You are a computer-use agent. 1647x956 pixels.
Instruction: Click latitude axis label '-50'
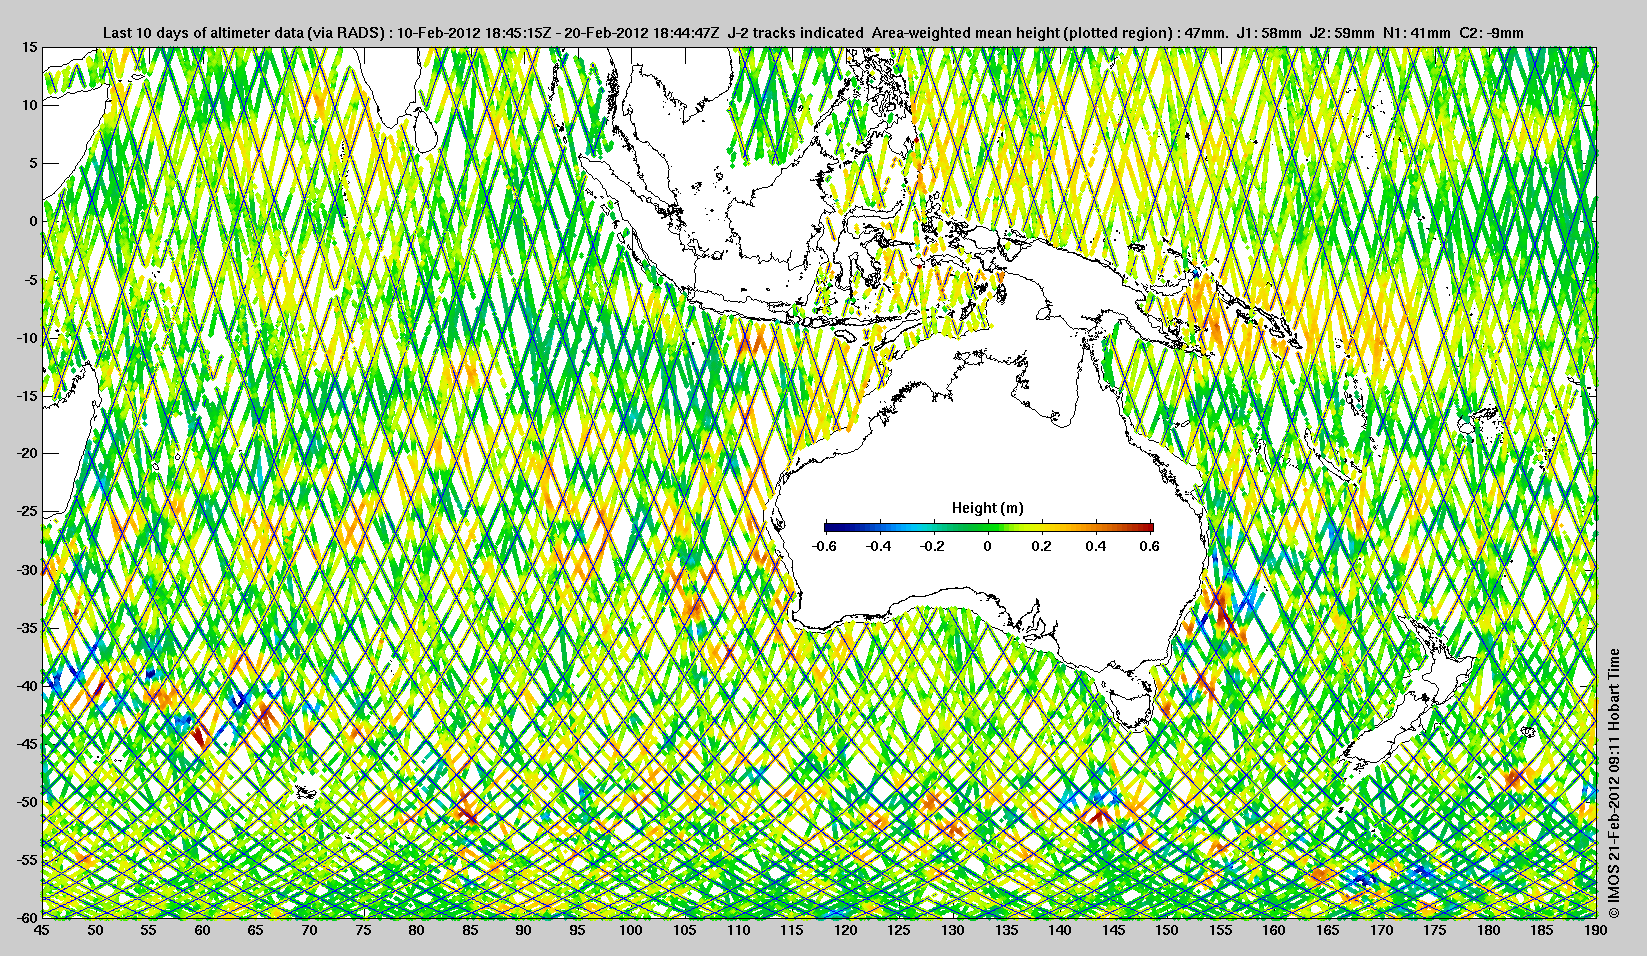click(27, 801)
